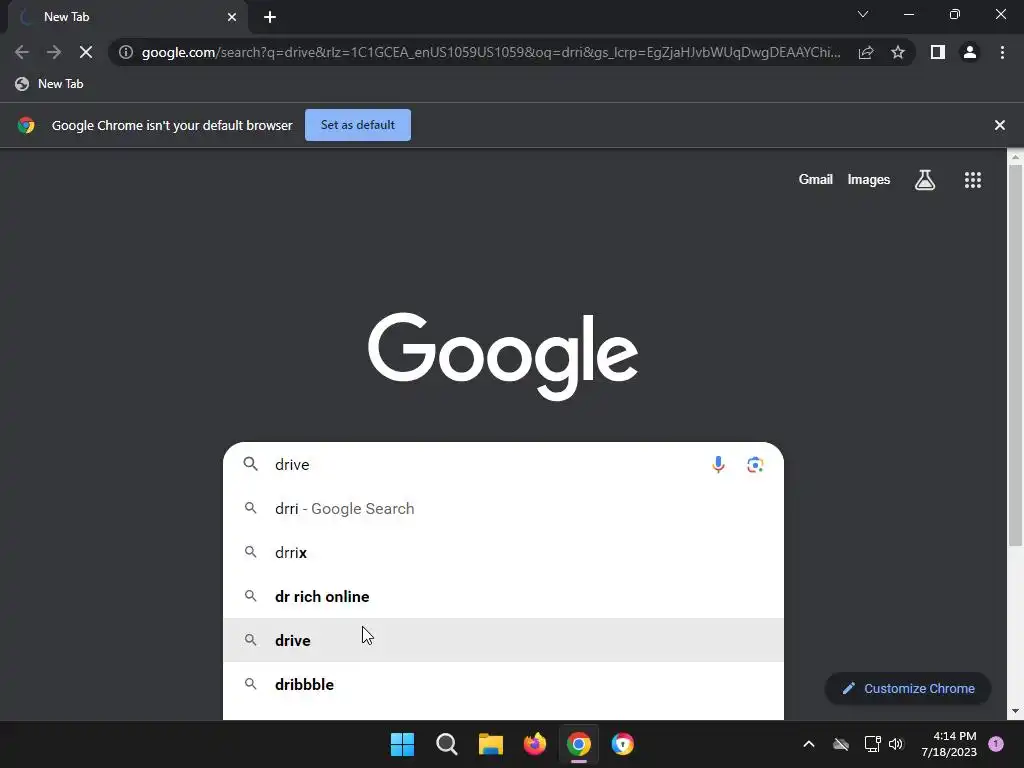Set Chrome as default browser

pyautogui.click(x=358, y=125)
